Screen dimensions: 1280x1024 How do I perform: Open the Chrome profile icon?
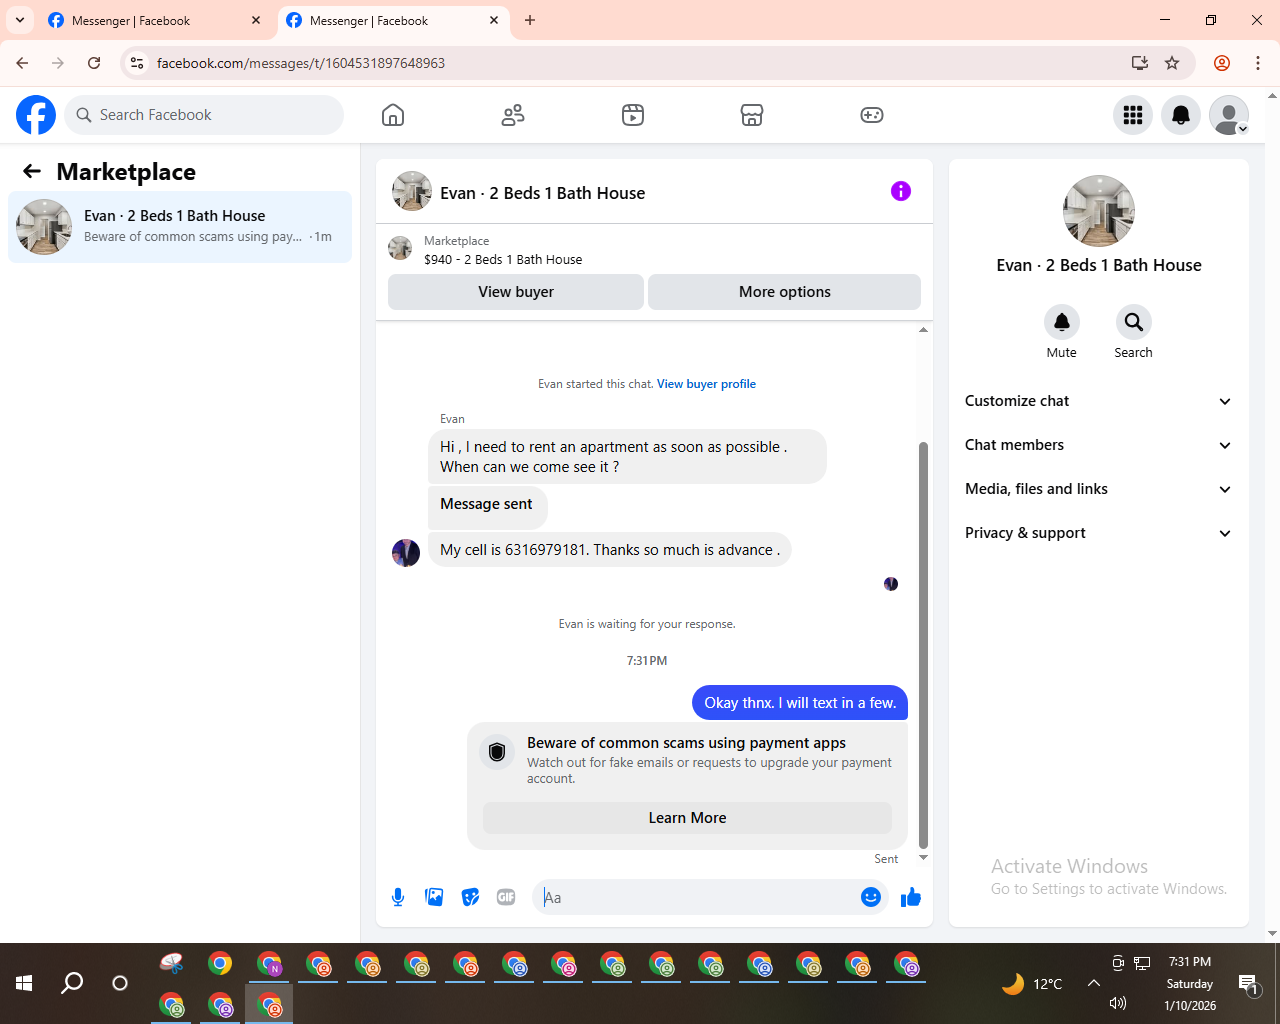pyautogui.click(x=1222, y=63)
